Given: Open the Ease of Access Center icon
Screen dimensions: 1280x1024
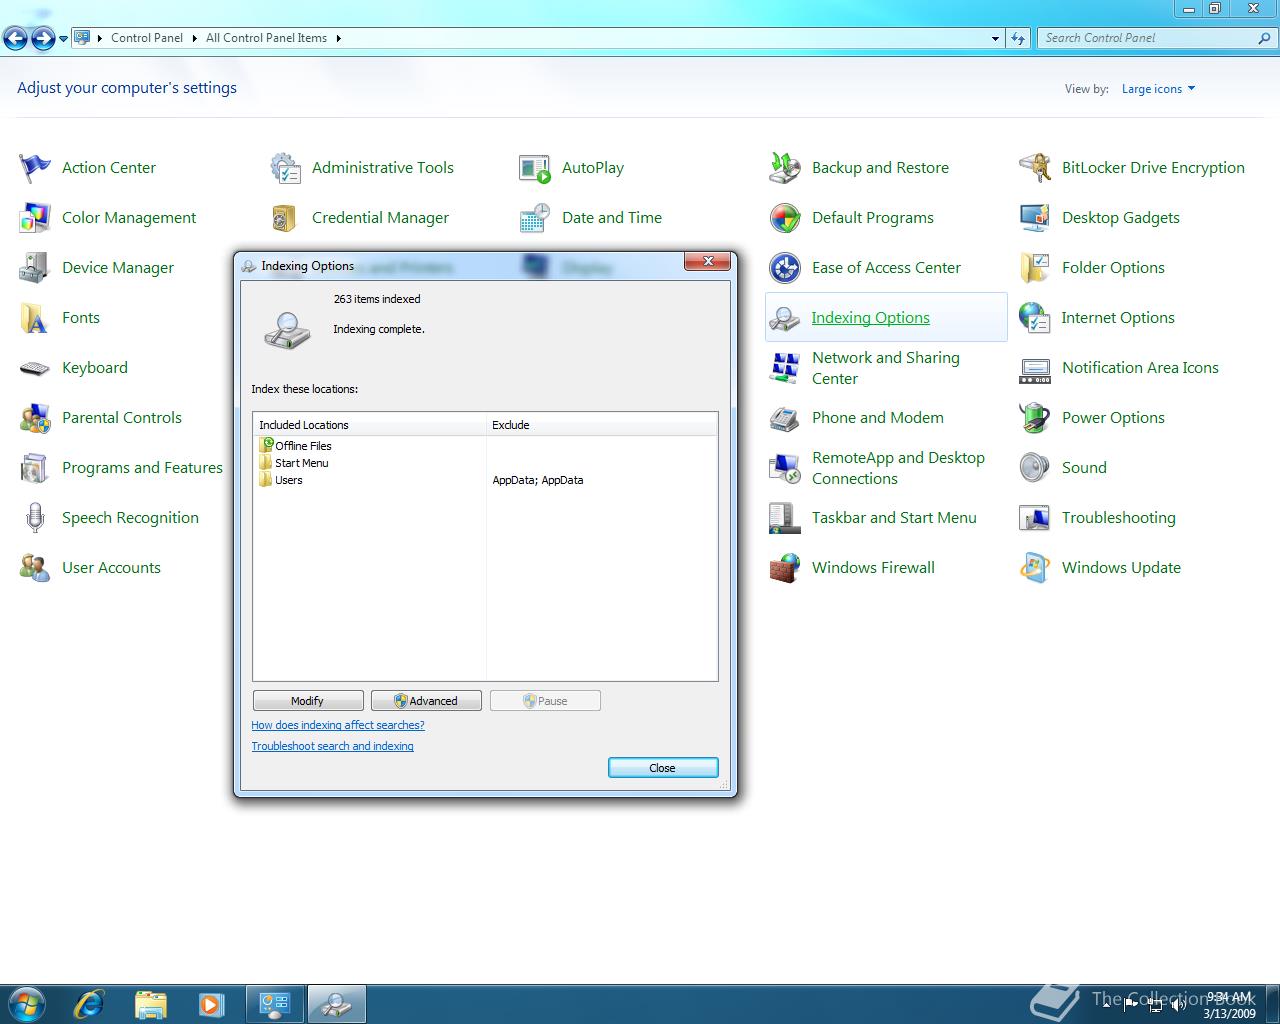Looking at the screenshot, I should 785,268.
